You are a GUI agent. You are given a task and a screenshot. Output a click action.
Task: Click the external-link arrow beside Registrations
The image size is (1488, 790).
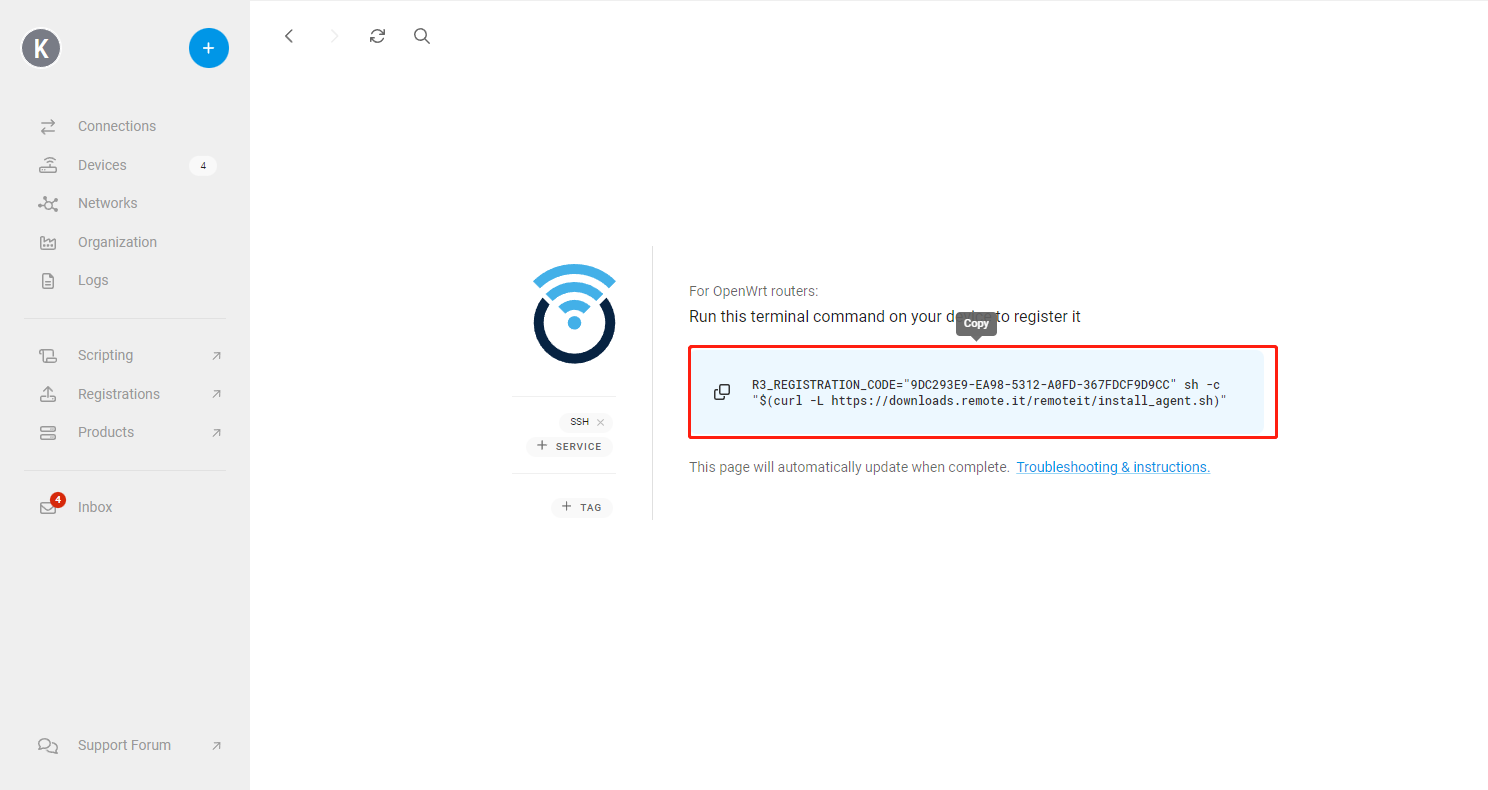pos(217,394)
